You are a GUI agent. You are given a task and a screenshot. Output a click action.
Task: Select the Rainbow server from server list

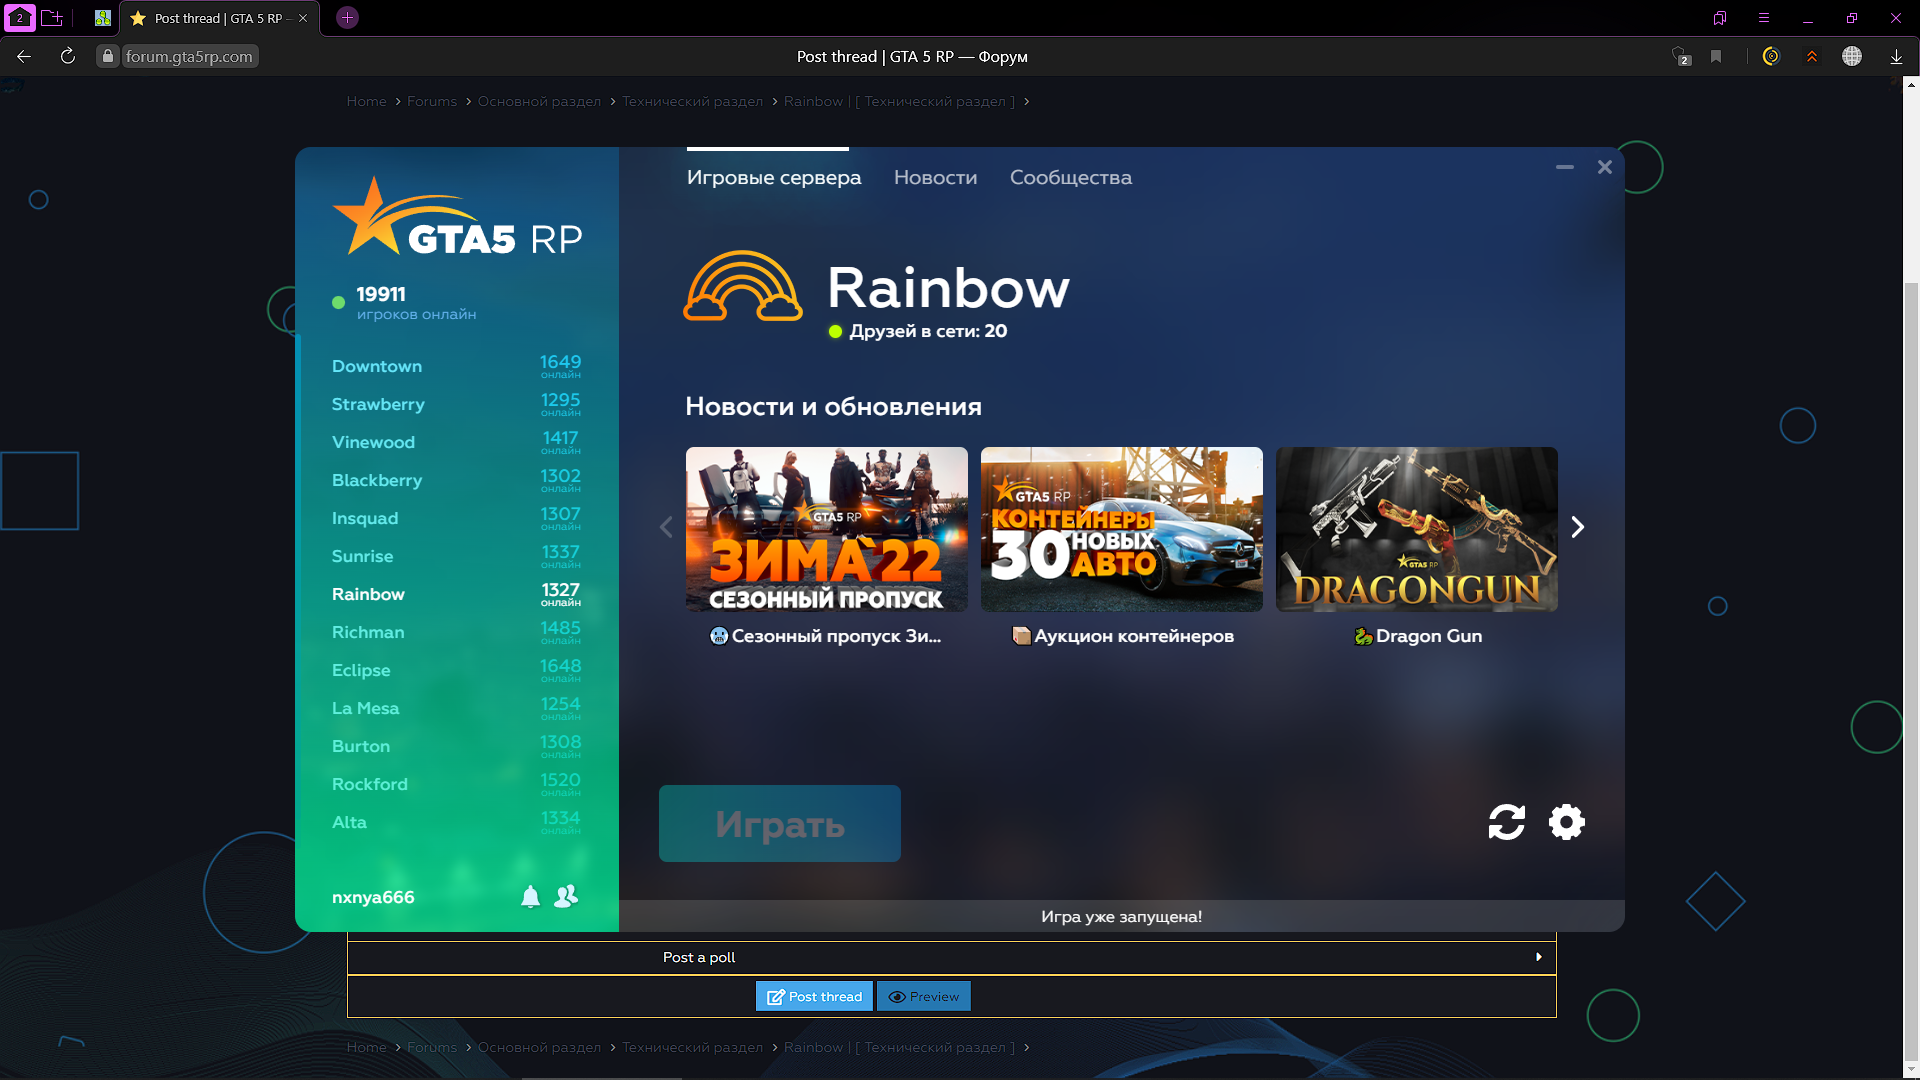coord(369,592)
